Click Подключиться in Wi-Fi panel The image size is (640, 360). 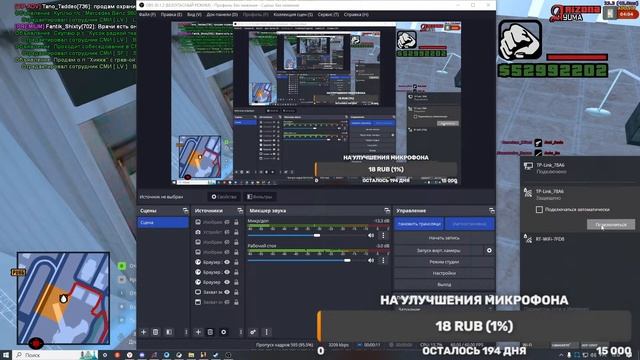611,224
